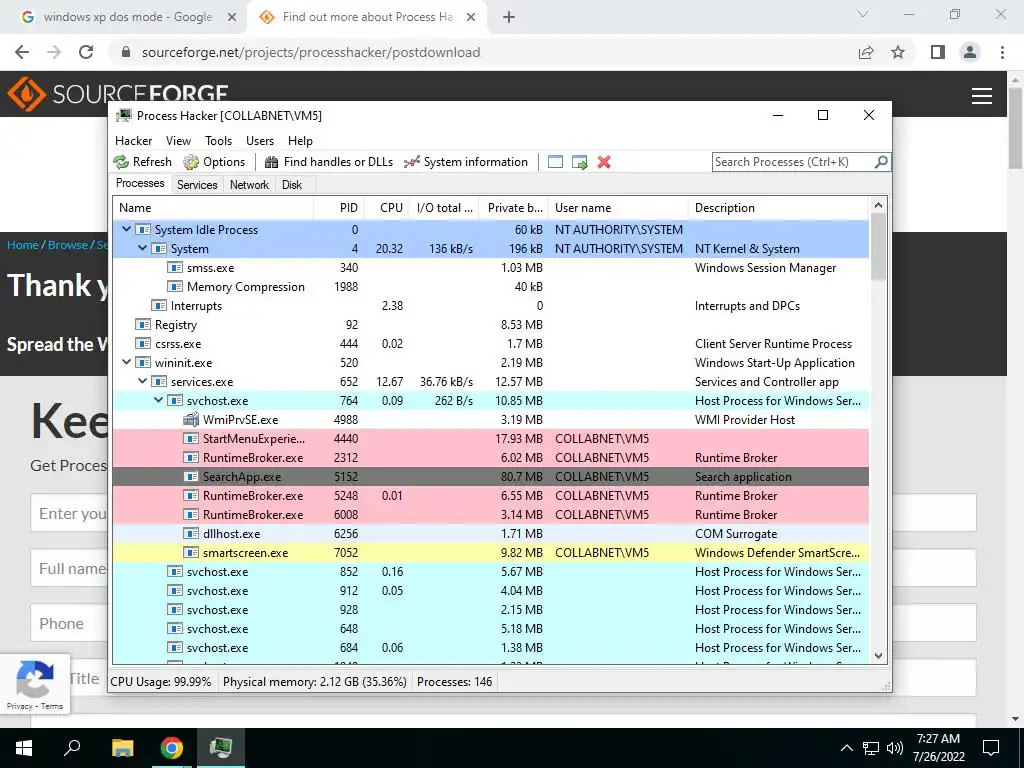Click the smartscreen.exe process icon
The image size is (1024, 768).
click(191, 552)
